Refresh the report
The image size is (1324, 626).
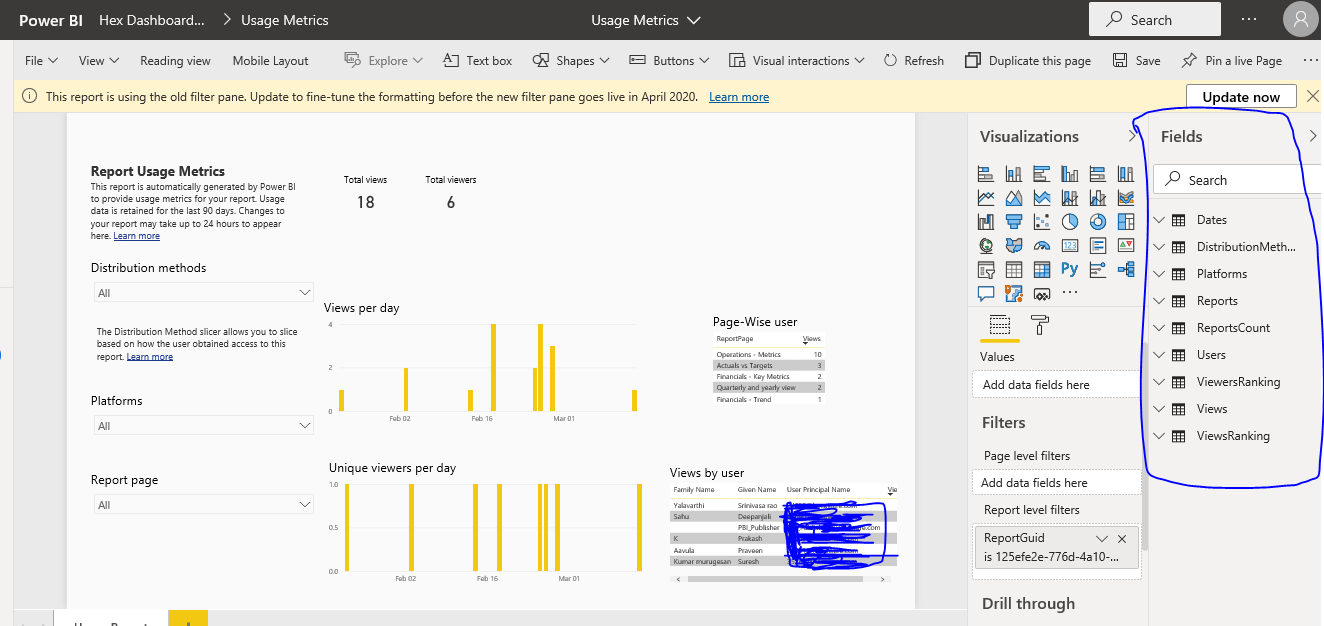[x=914, y=61]
